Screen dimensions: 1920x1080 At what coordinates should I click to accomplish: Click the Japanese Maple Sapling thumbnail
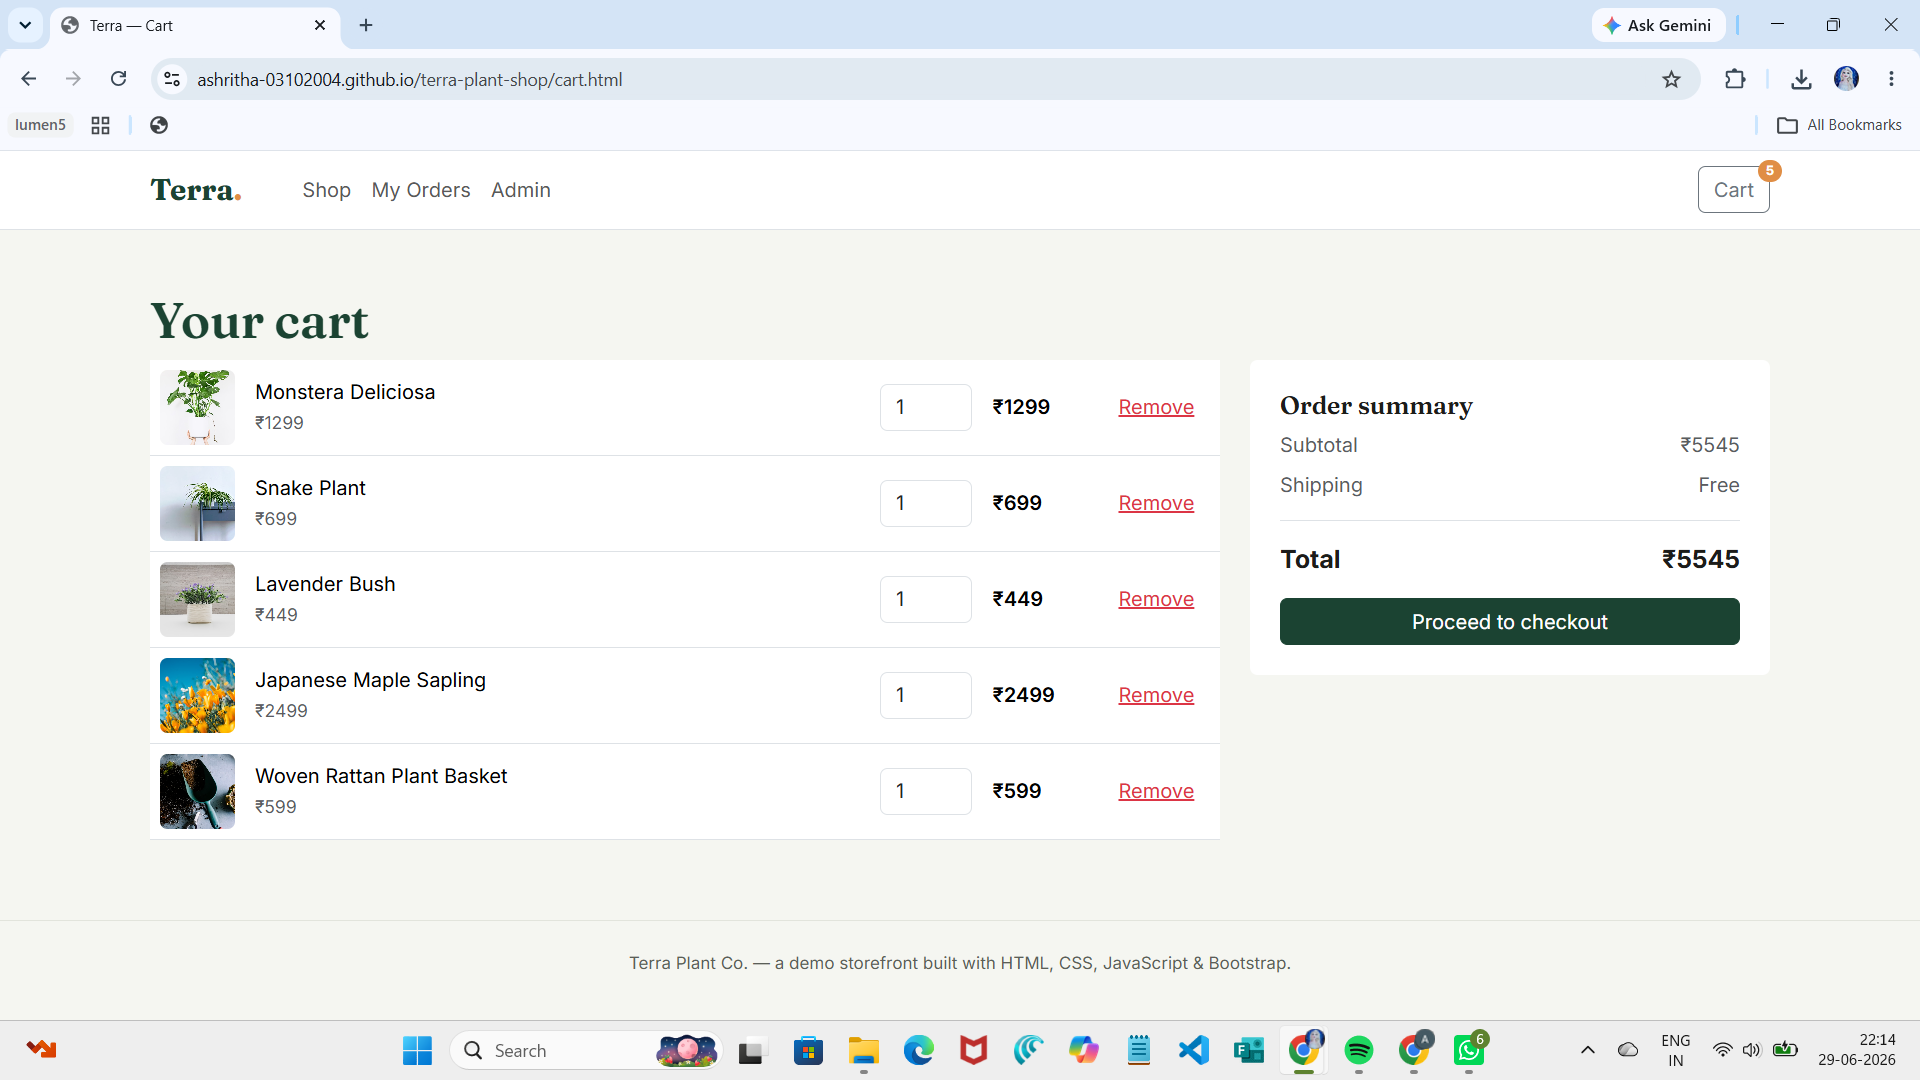pyautogui.click(x=197, y=695)
